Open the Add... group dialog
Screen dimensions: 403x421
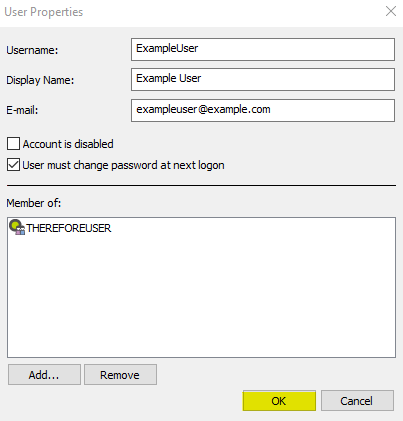[44, 375]
